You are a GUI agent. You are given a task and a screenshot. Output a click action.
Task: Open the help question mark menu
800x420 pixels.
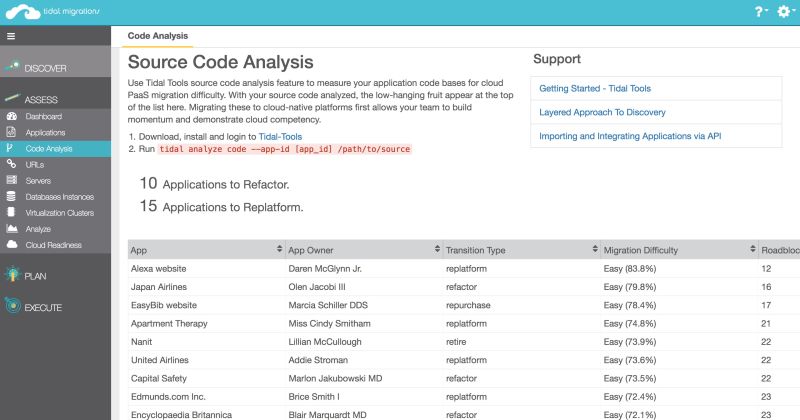(761, 12)
